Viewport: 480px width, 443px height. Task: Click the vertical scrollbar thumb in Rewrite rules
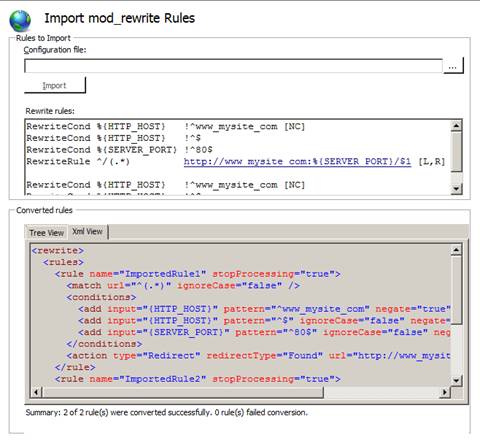[x=456, y=152]
